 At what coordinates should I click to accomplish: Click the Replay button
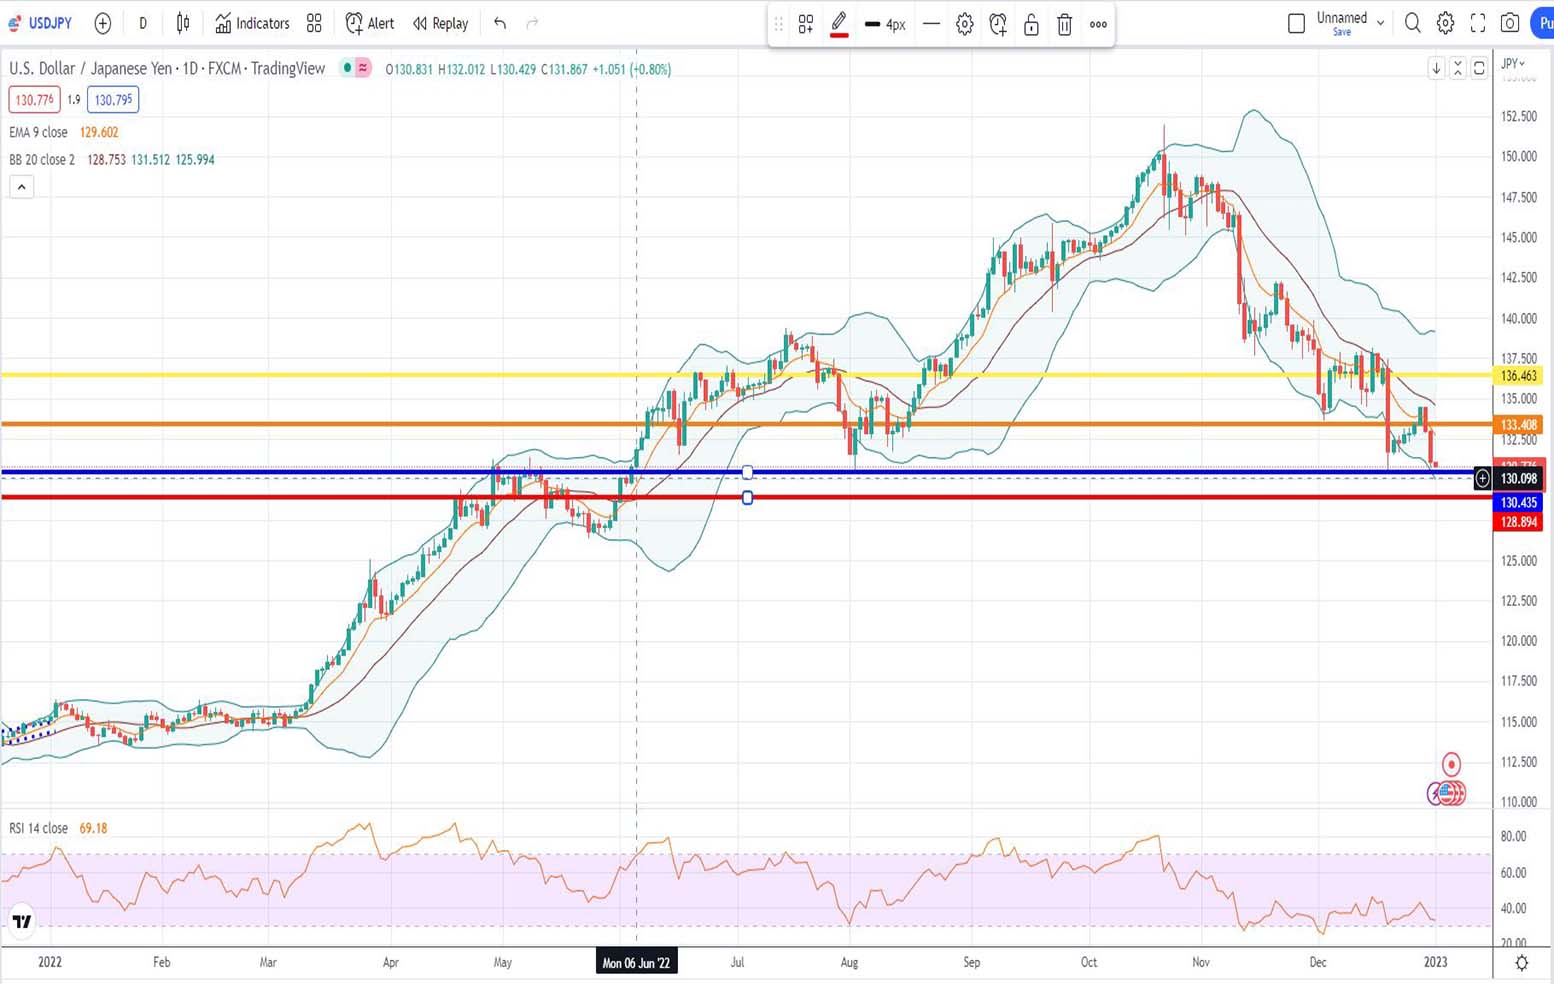pos(440,23)
